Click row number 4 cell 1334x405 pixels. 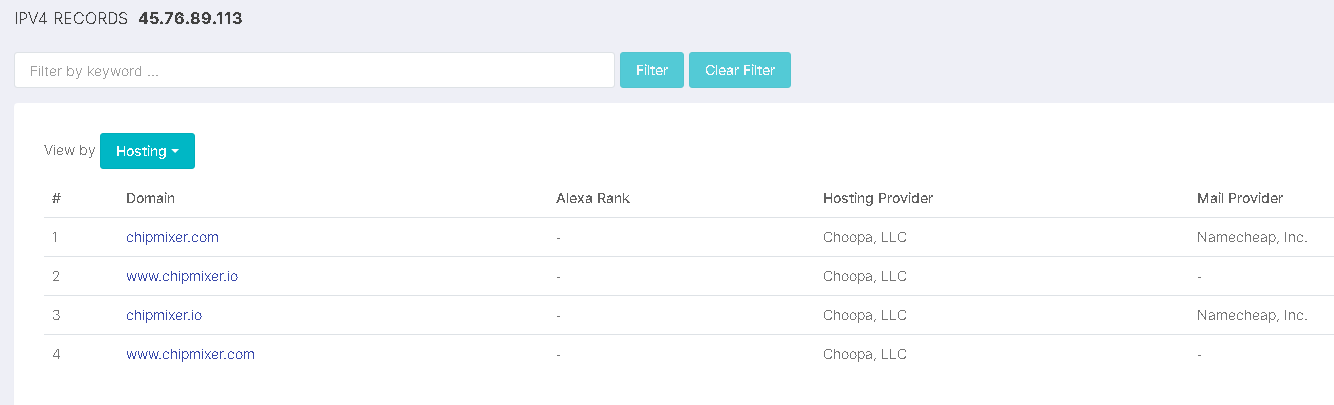tap(56, 354)
